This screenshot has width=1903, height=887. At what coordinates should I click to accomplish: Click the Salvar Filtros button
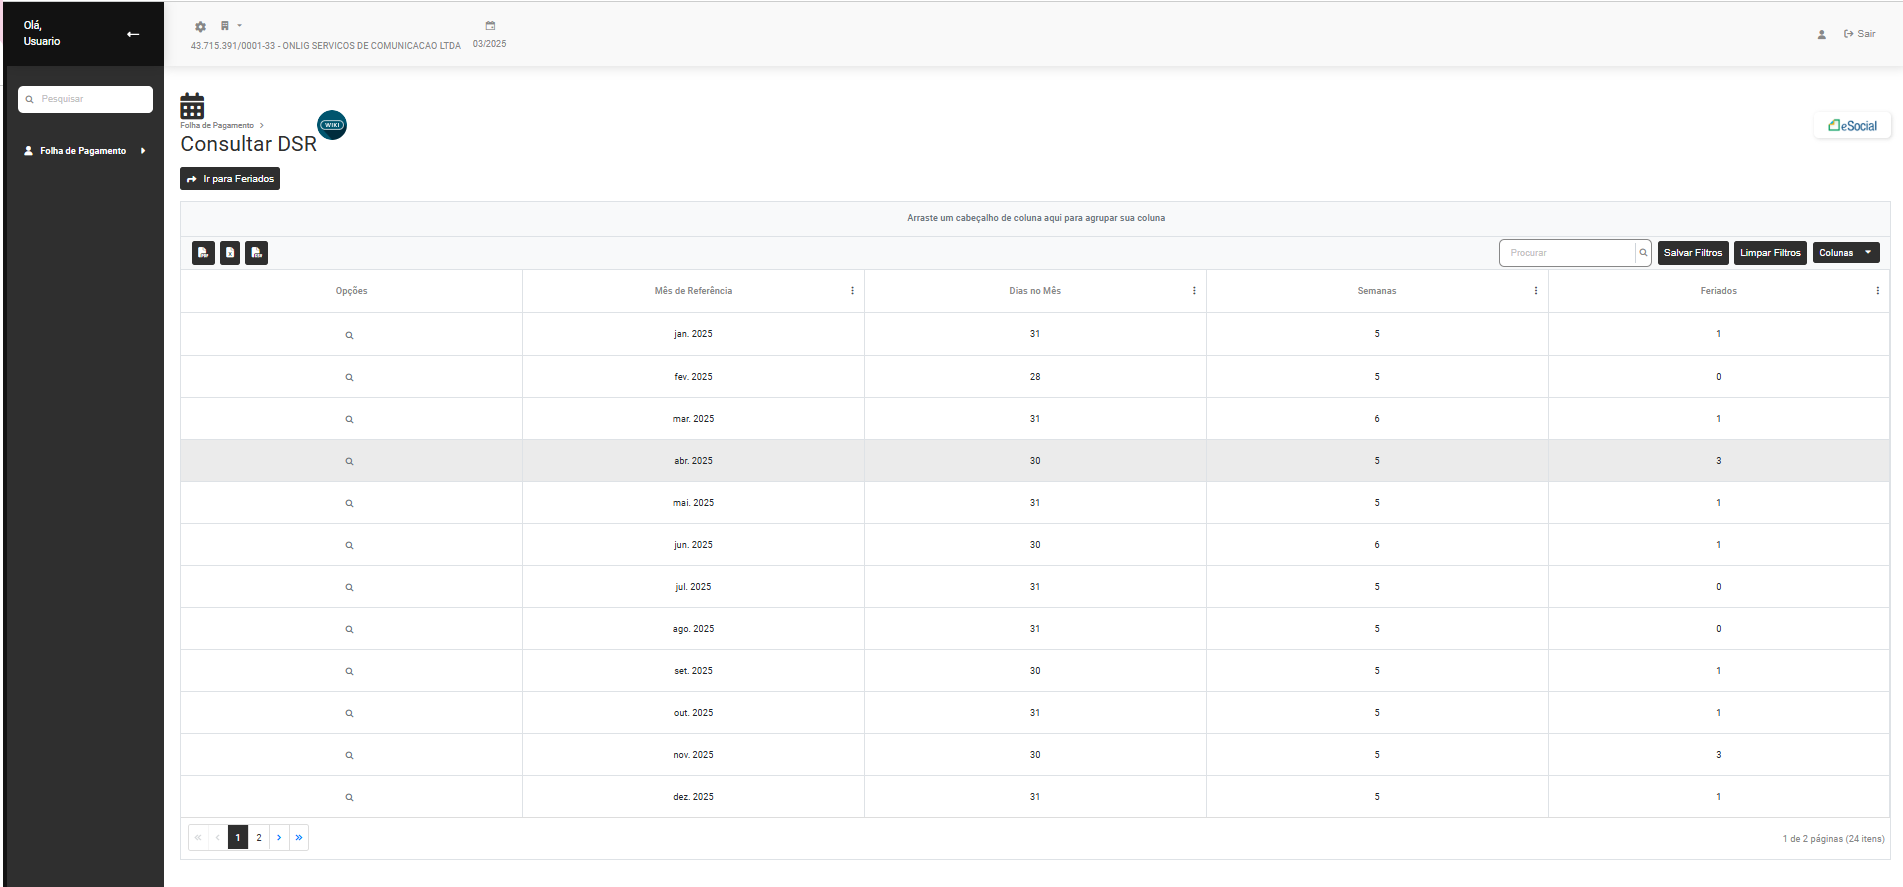click(1692, 253)
